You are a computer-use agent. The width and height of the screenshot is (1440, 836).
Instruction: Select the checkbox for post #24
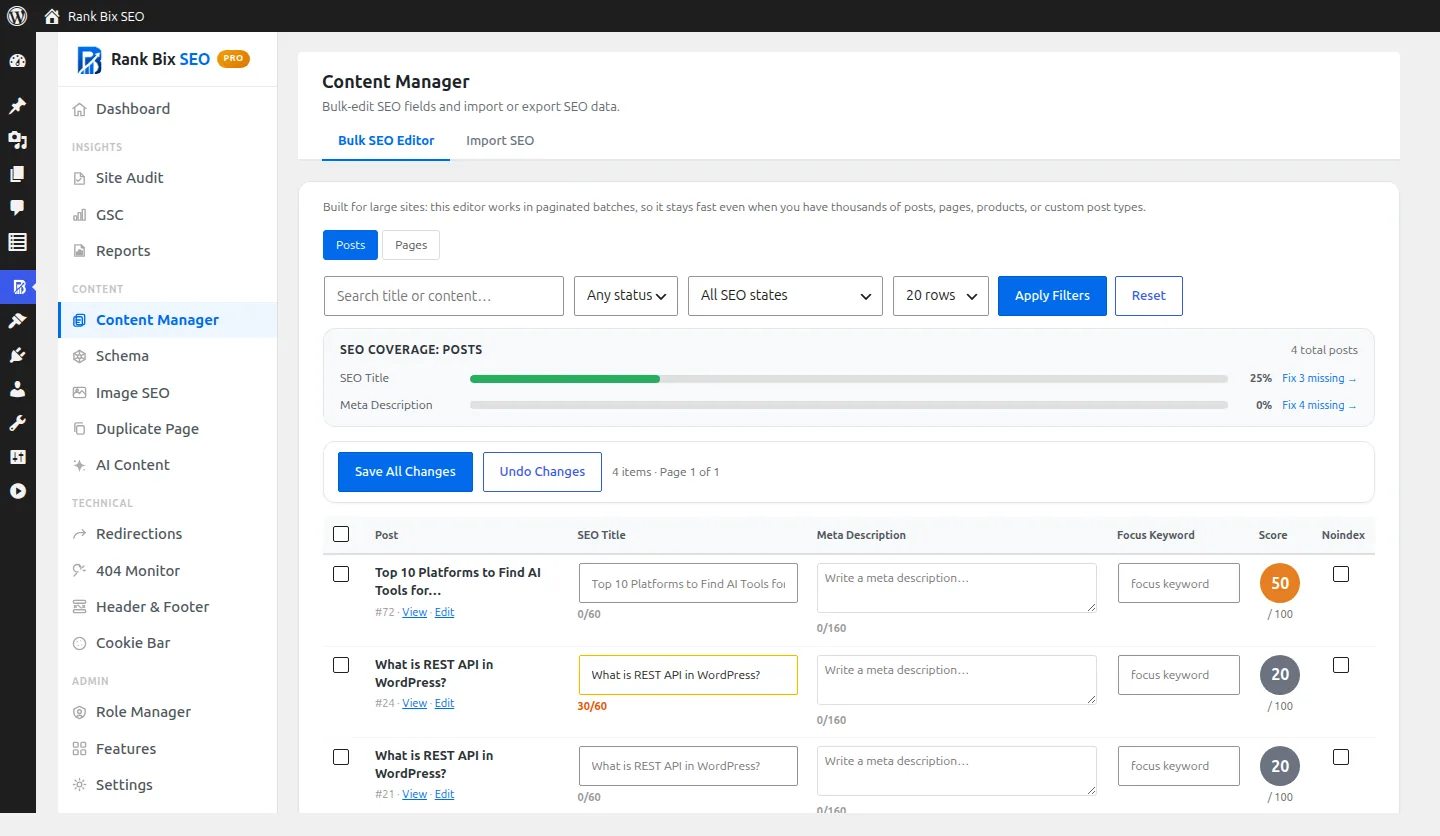pyautogui.click(x=341, y=665)
